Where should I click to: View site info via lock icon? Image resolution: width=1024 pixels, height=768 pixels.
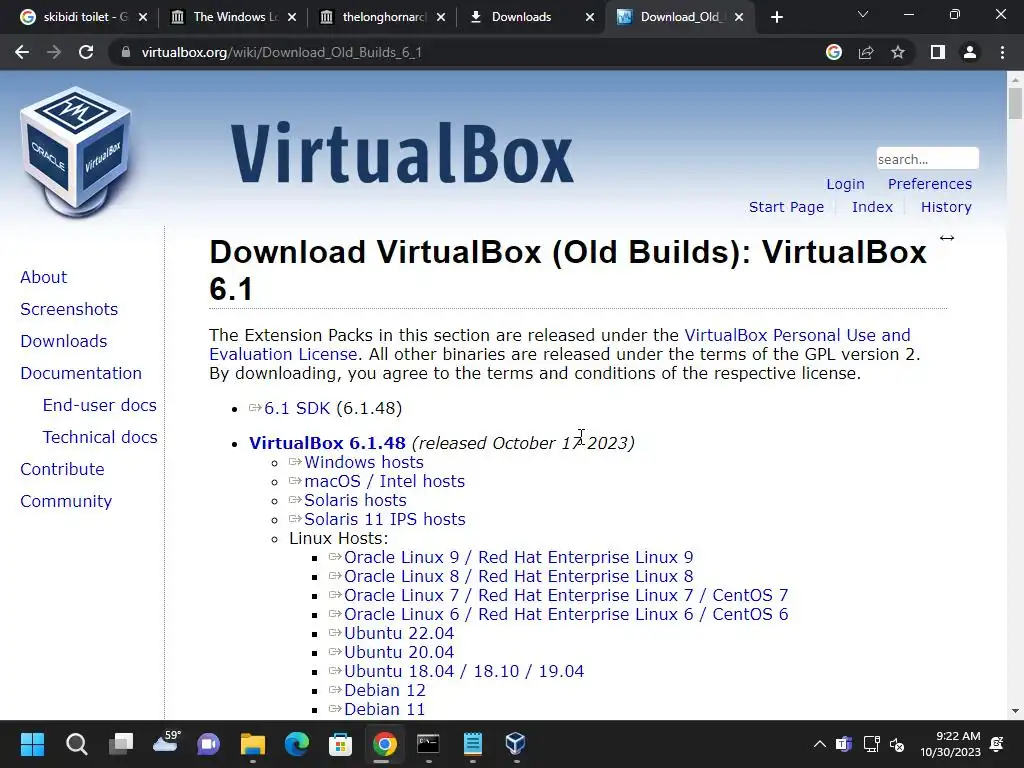pos(125,52)
